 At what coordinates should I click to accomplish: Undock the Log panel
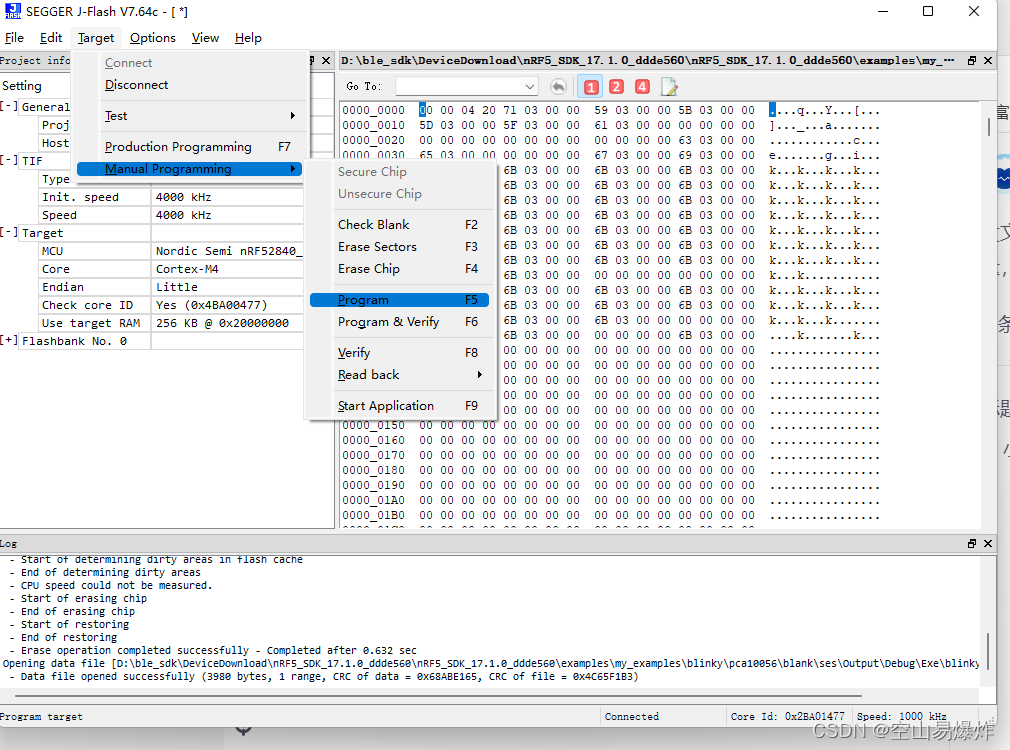point(972,544)
